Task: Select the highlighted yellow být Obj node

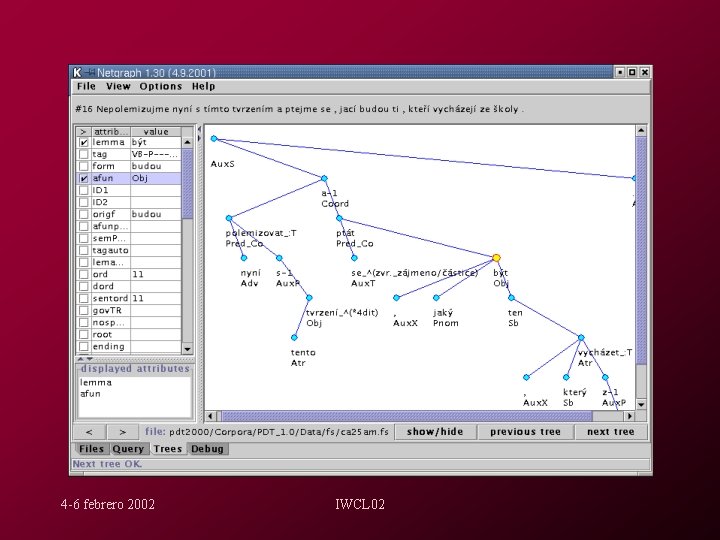Action: click(x=496, y=258)
